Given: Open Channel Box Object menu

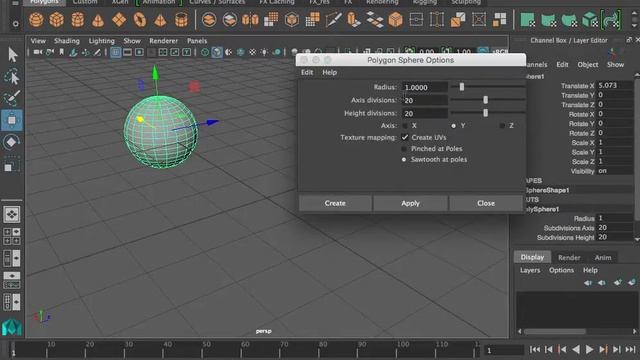Looking at the screenshot, I should tap(588, 64).
